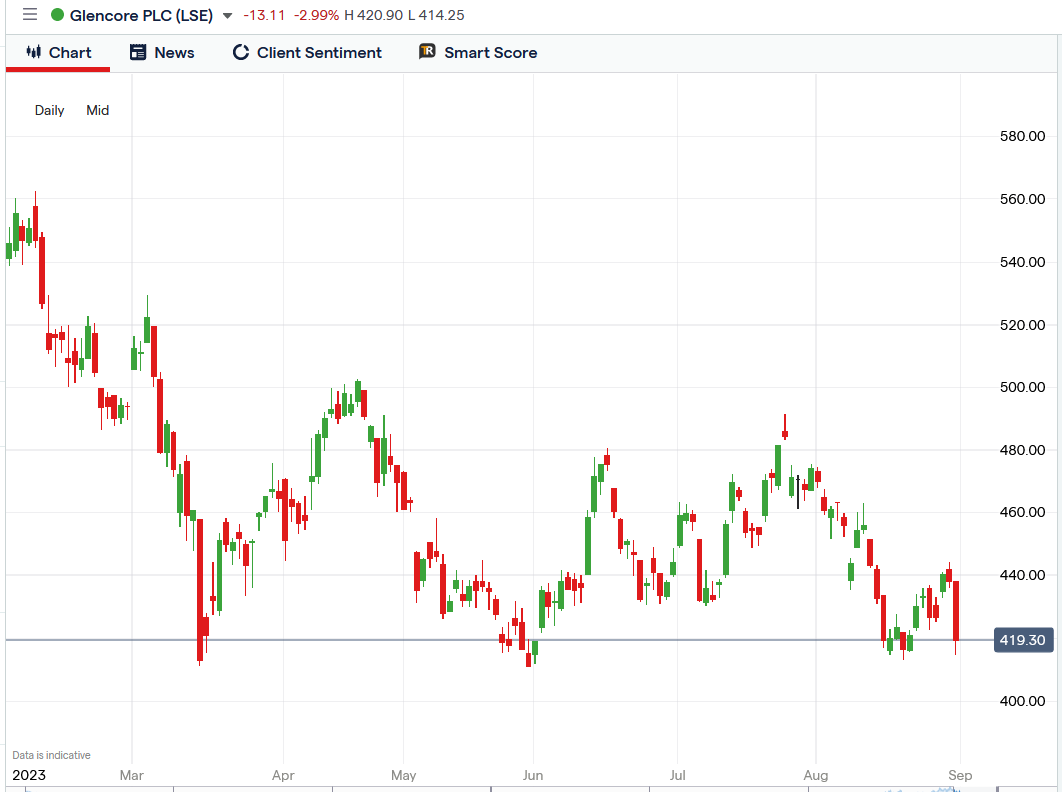The width and height of the screenshot is (1062, 792).
Task: Click the 400.00 price axis label
Action: pos(1022,701)
